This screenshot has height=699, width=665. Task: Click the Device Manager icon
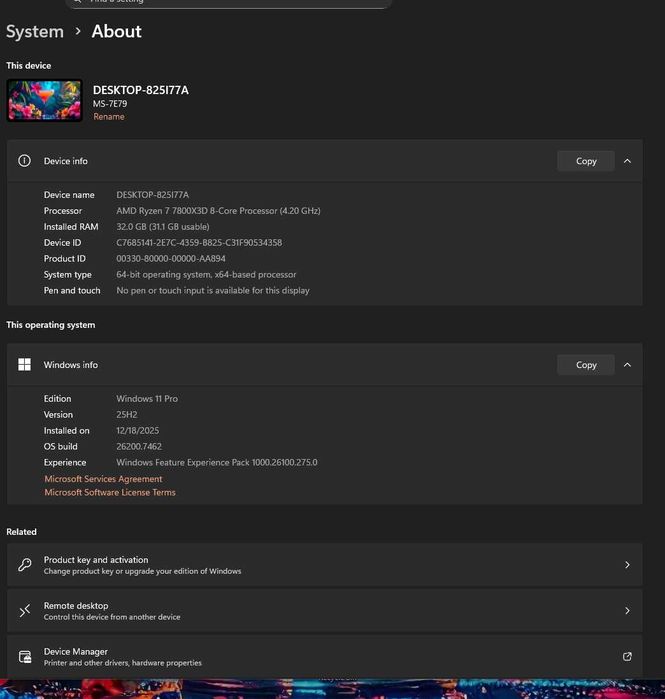[25, 657]
